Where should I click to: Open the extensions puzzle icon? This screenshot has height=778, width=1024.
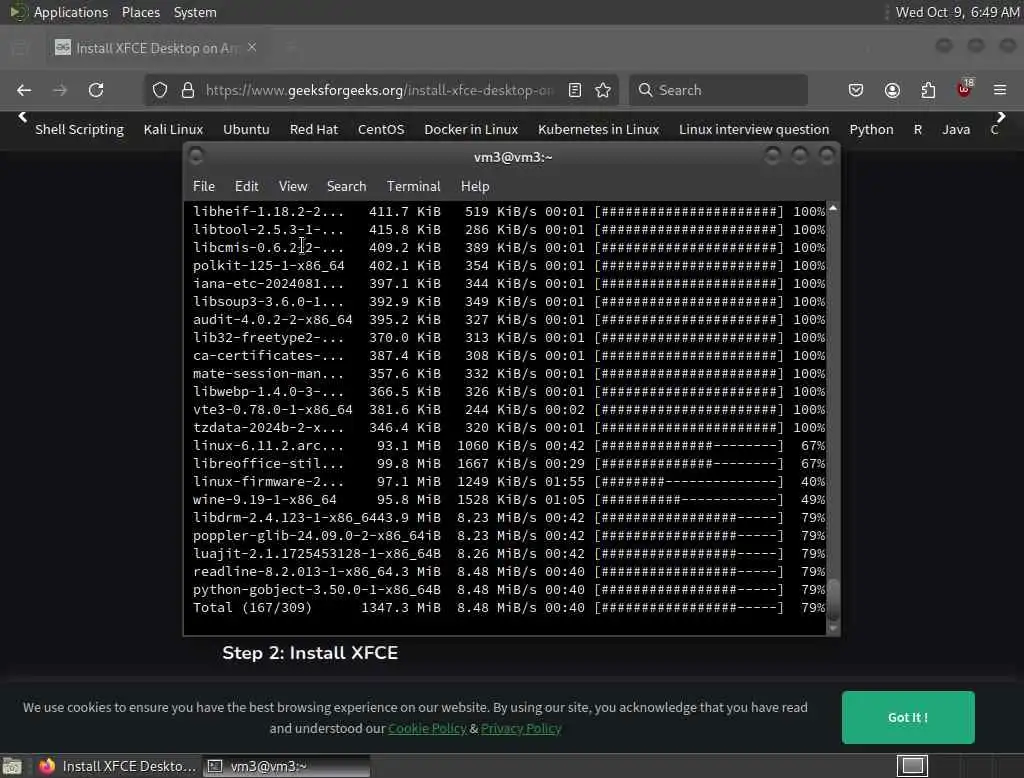pyautogui.click(x=928, y=90)
